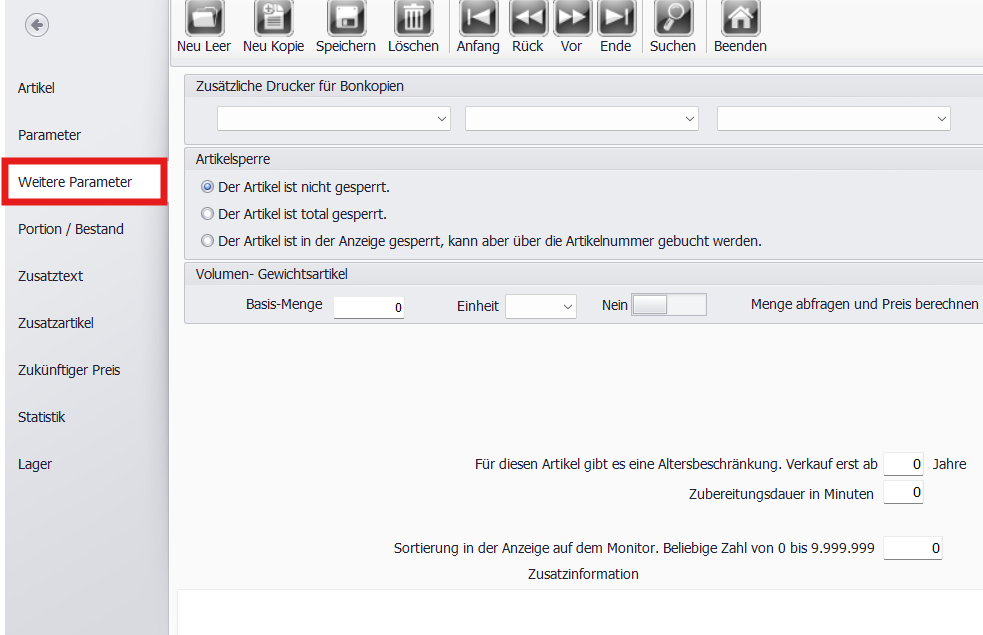Create a copy with Neu Kopie icon
This screenshot has width=983, height=635.
tap(273, 18)
